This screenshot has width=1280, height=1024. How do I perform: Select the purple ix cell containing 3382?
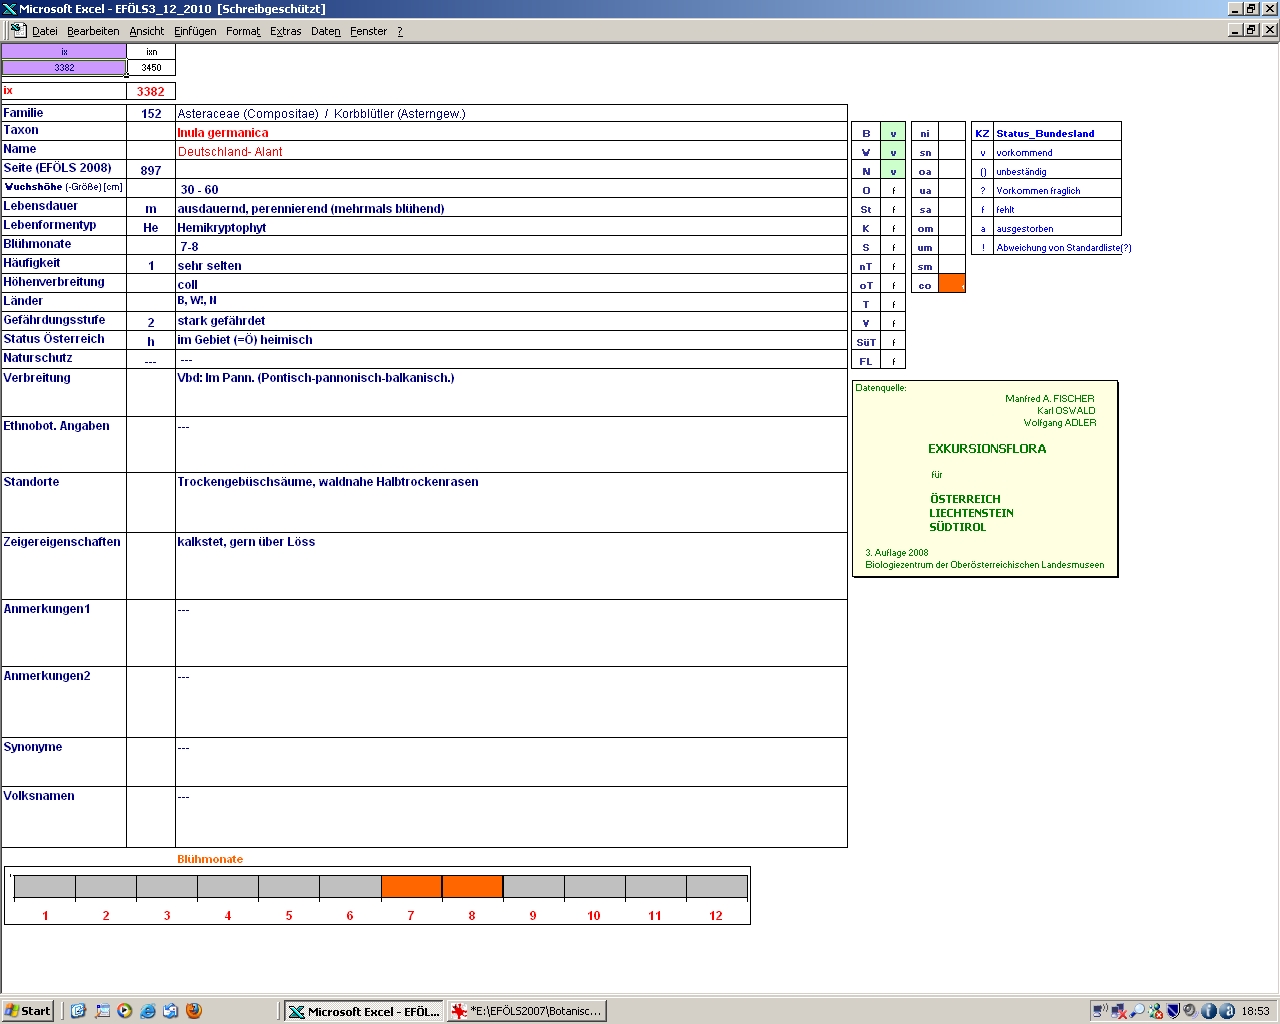64,68
